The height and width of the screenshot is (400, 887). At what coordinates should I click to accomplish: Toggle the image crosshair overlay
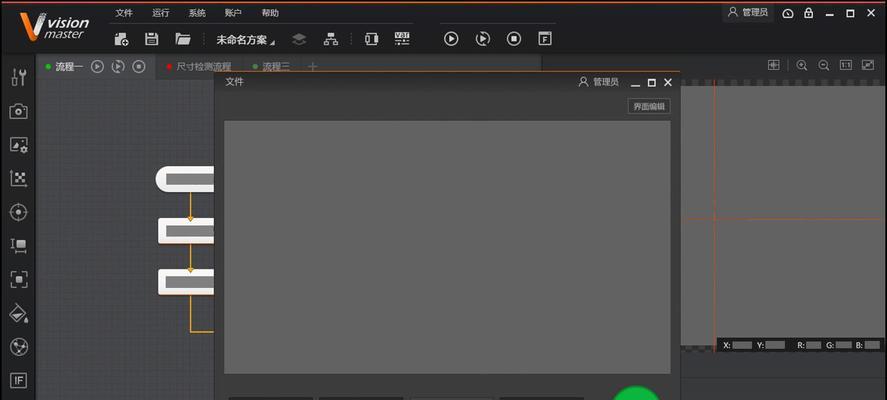click(773, 65)
